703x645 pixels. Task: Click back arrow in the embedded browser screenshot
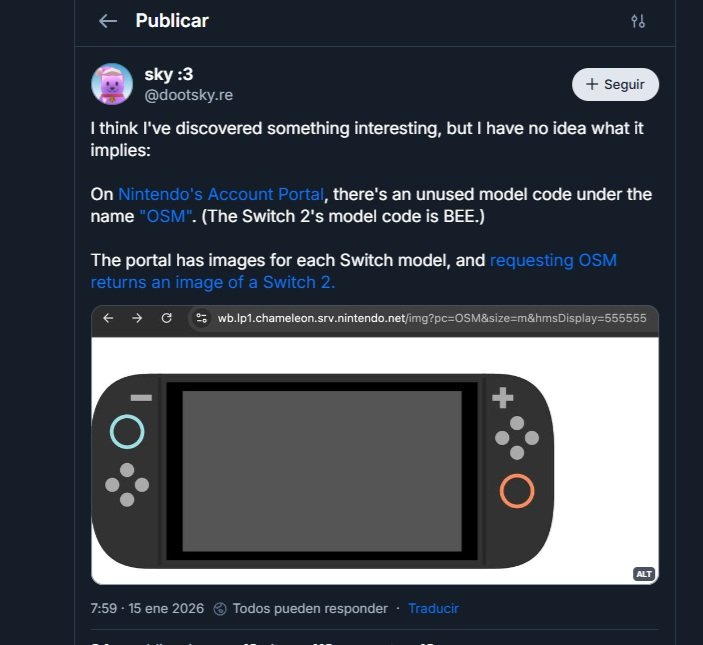point(108,318)
